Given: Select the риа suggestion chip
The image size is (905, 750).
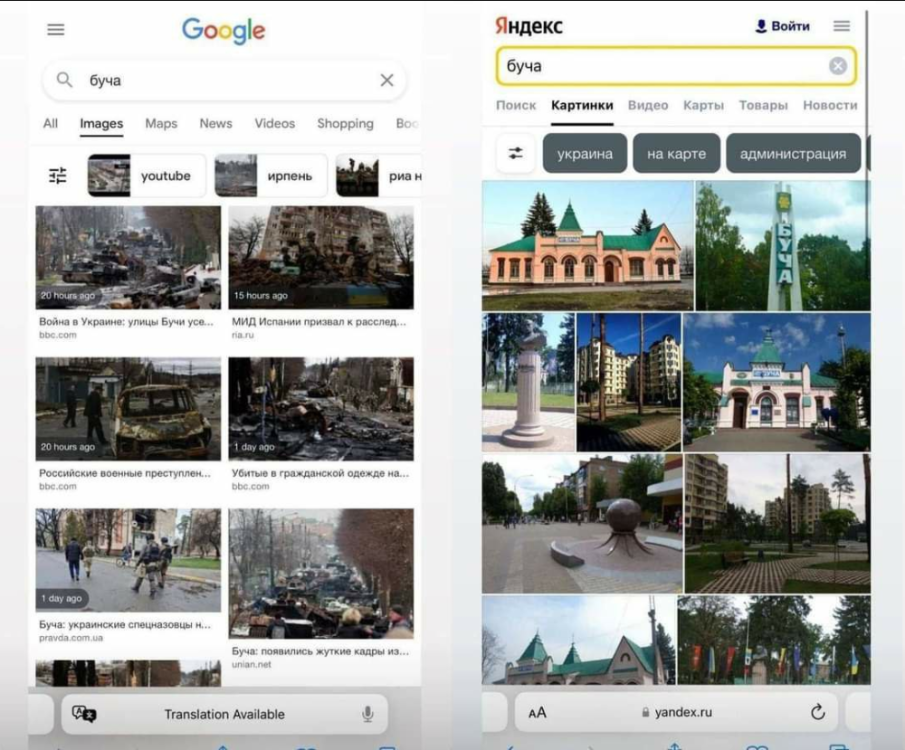Looking at the screenshot, I should tap(379, 176).
